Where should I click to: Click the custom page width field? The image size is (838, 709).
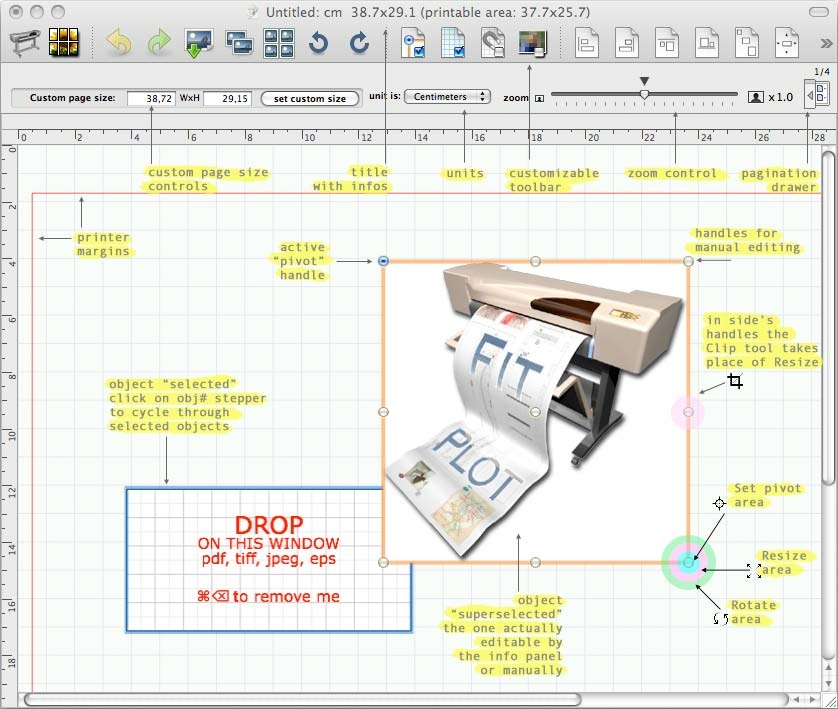[x=152, y=99]
